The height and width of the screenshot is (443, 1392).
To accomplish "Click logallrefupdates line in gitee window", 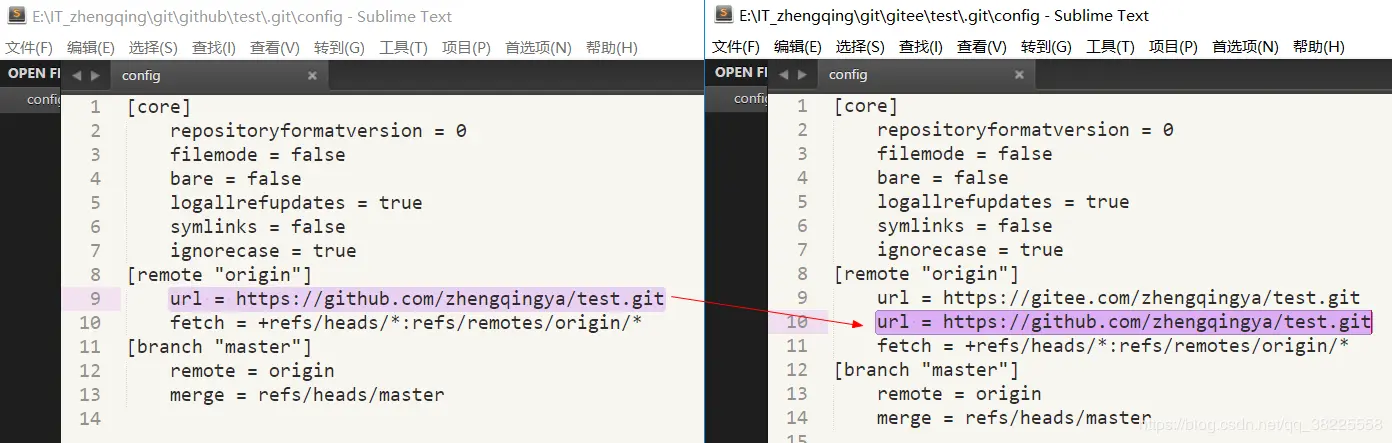I will point(1003,202).
